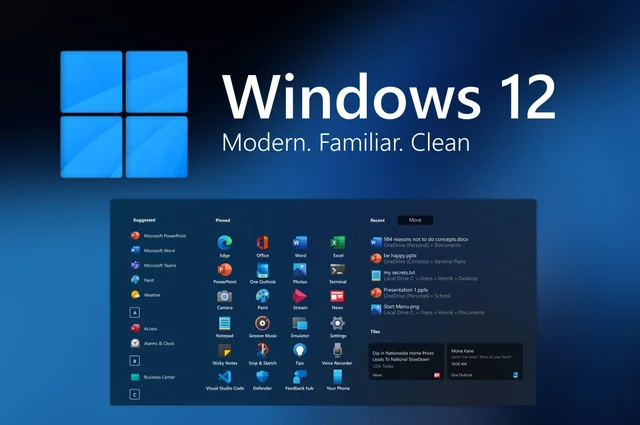Jump to letter C index header
Viewport: 640px width, 425px height.
pos(135,394)
